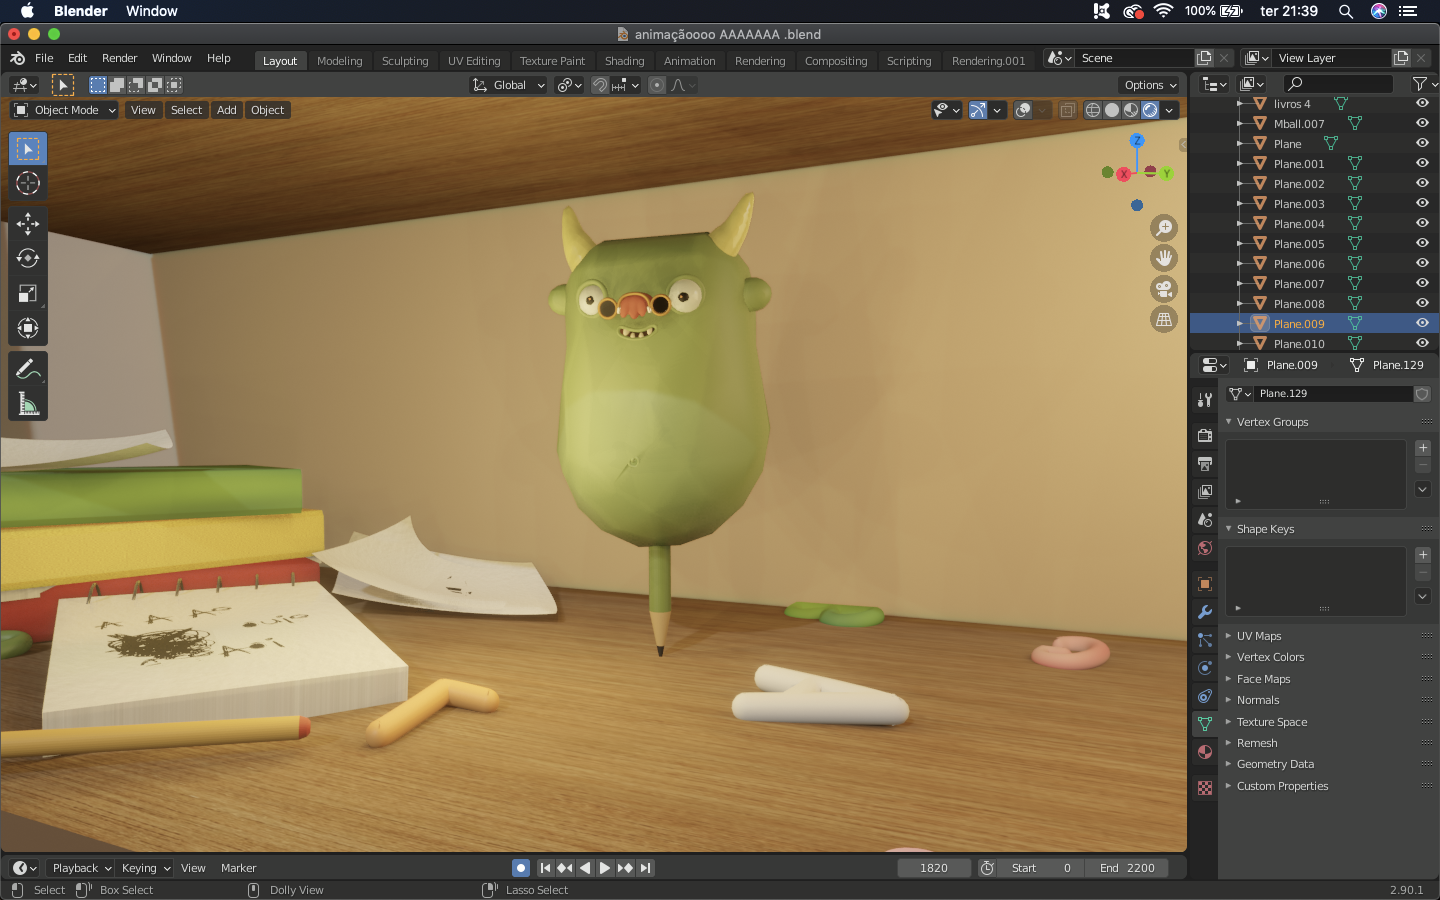Open the View Layer properties tab

click(x=1205, y=492)
